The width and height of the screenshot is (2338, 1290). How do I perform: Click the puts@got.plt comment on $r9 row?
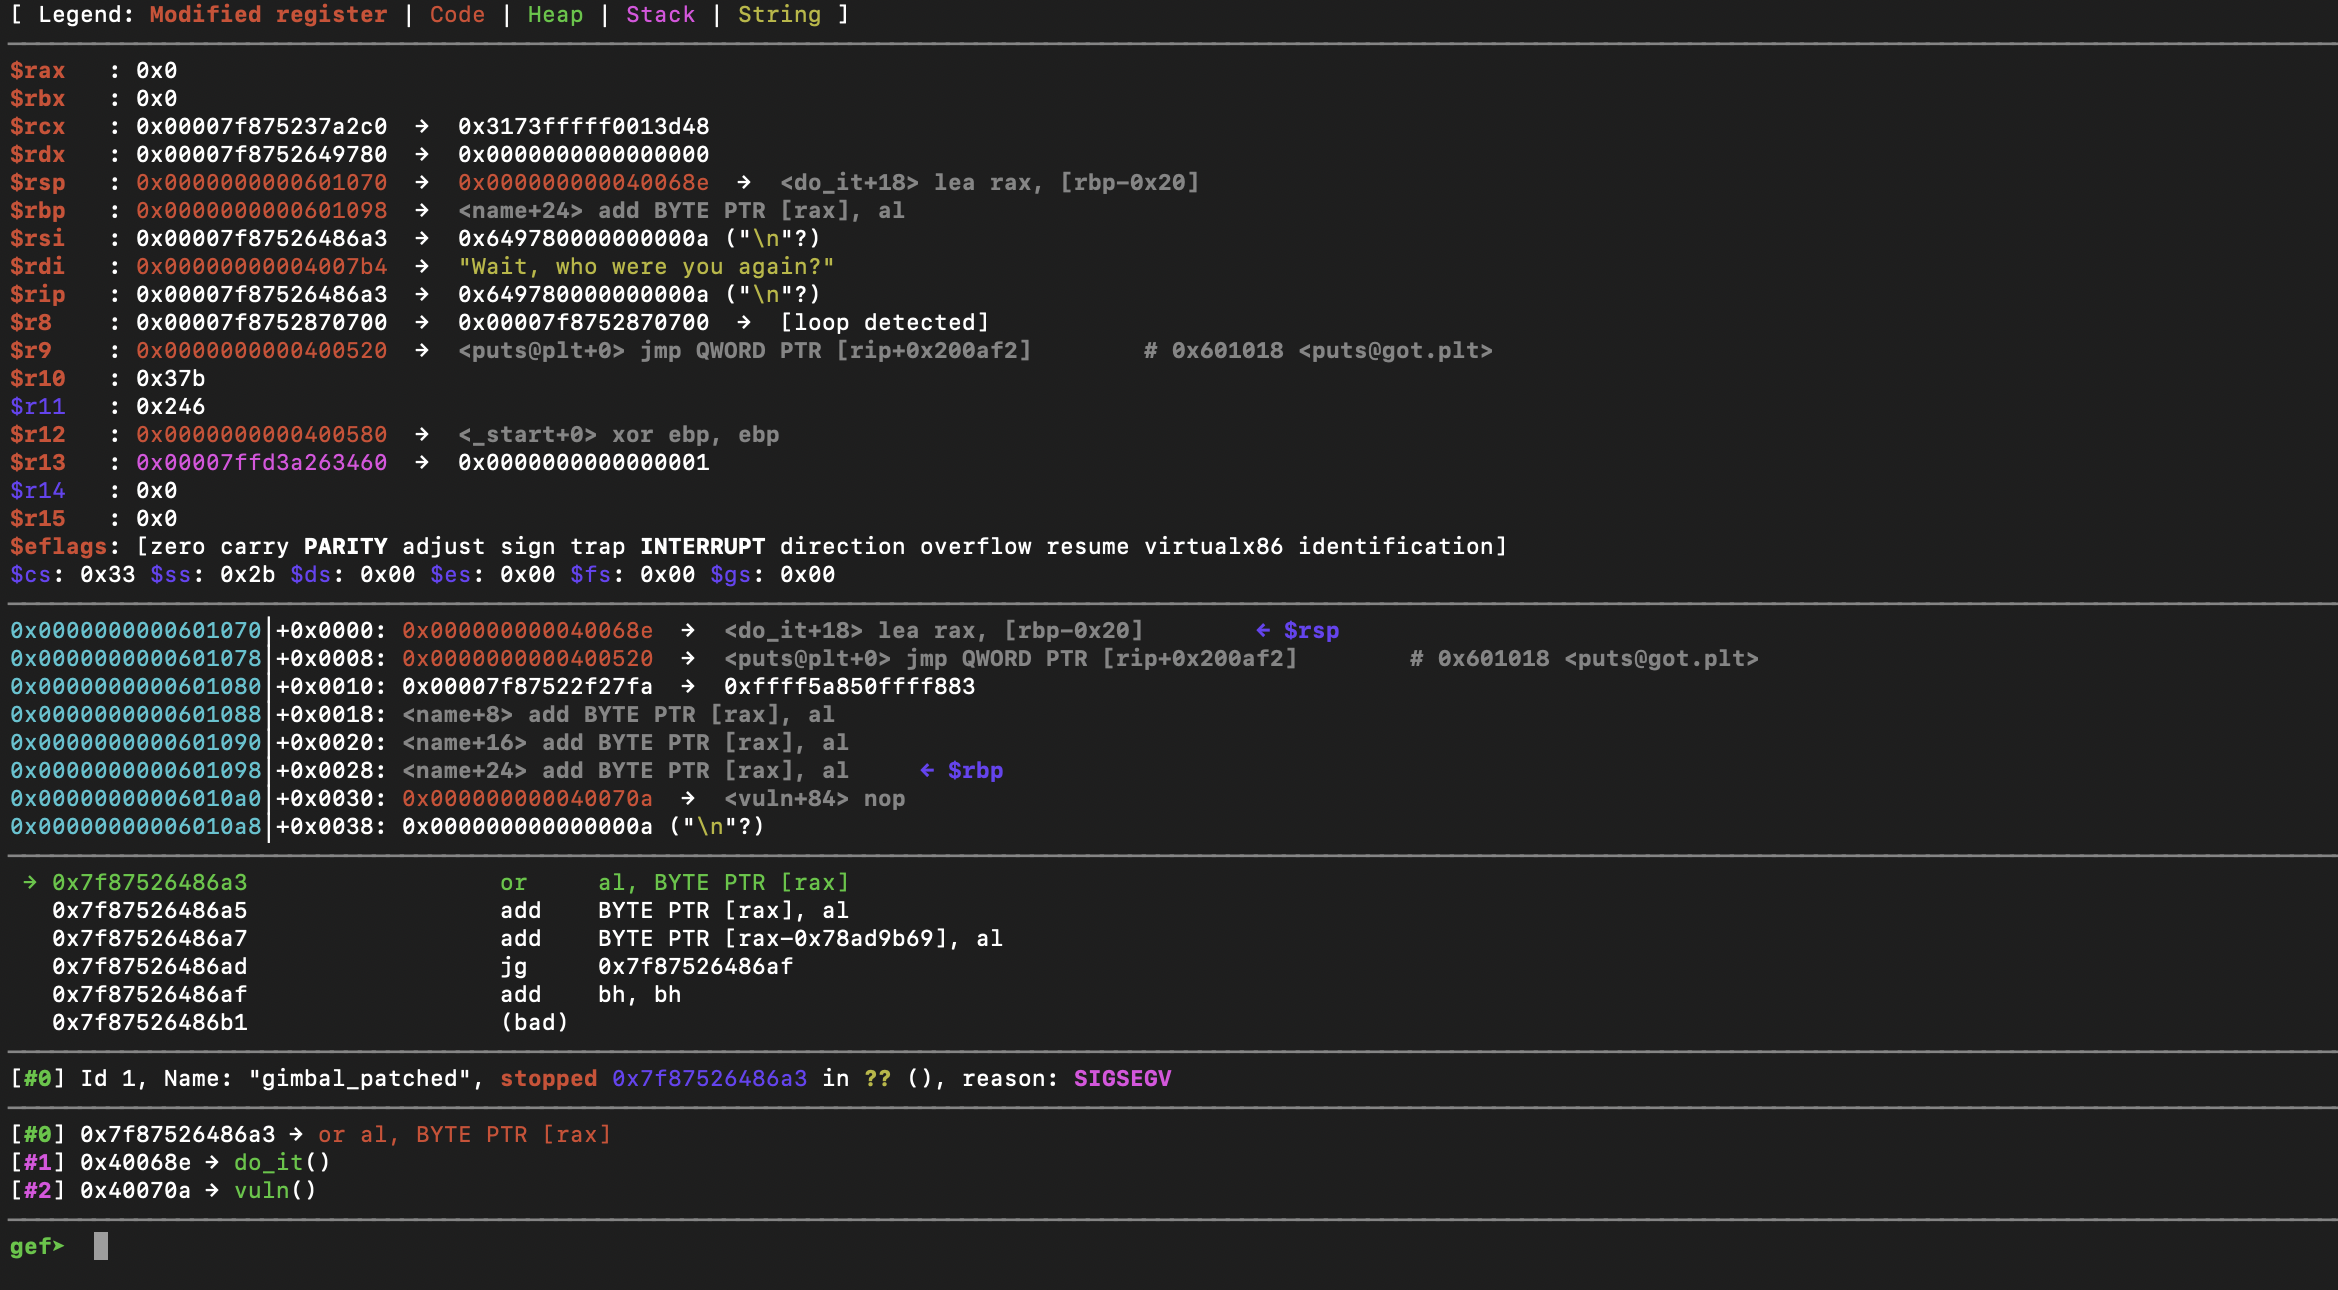click(x=1318, y=351)
